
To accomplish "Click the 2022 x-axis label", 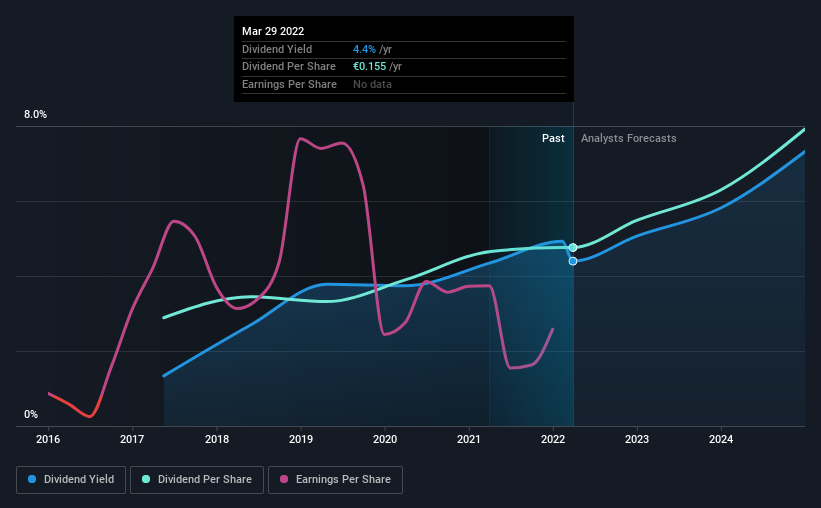I will click(x=553, y=439).
